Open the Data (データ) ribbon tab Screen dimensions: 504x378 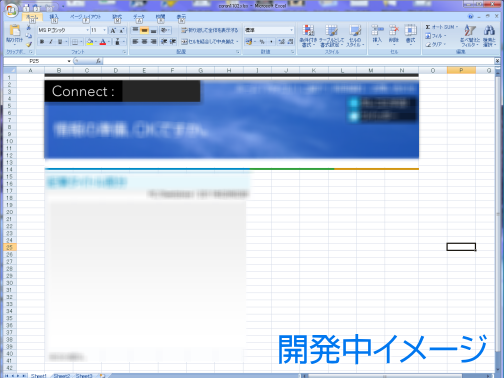139,17
